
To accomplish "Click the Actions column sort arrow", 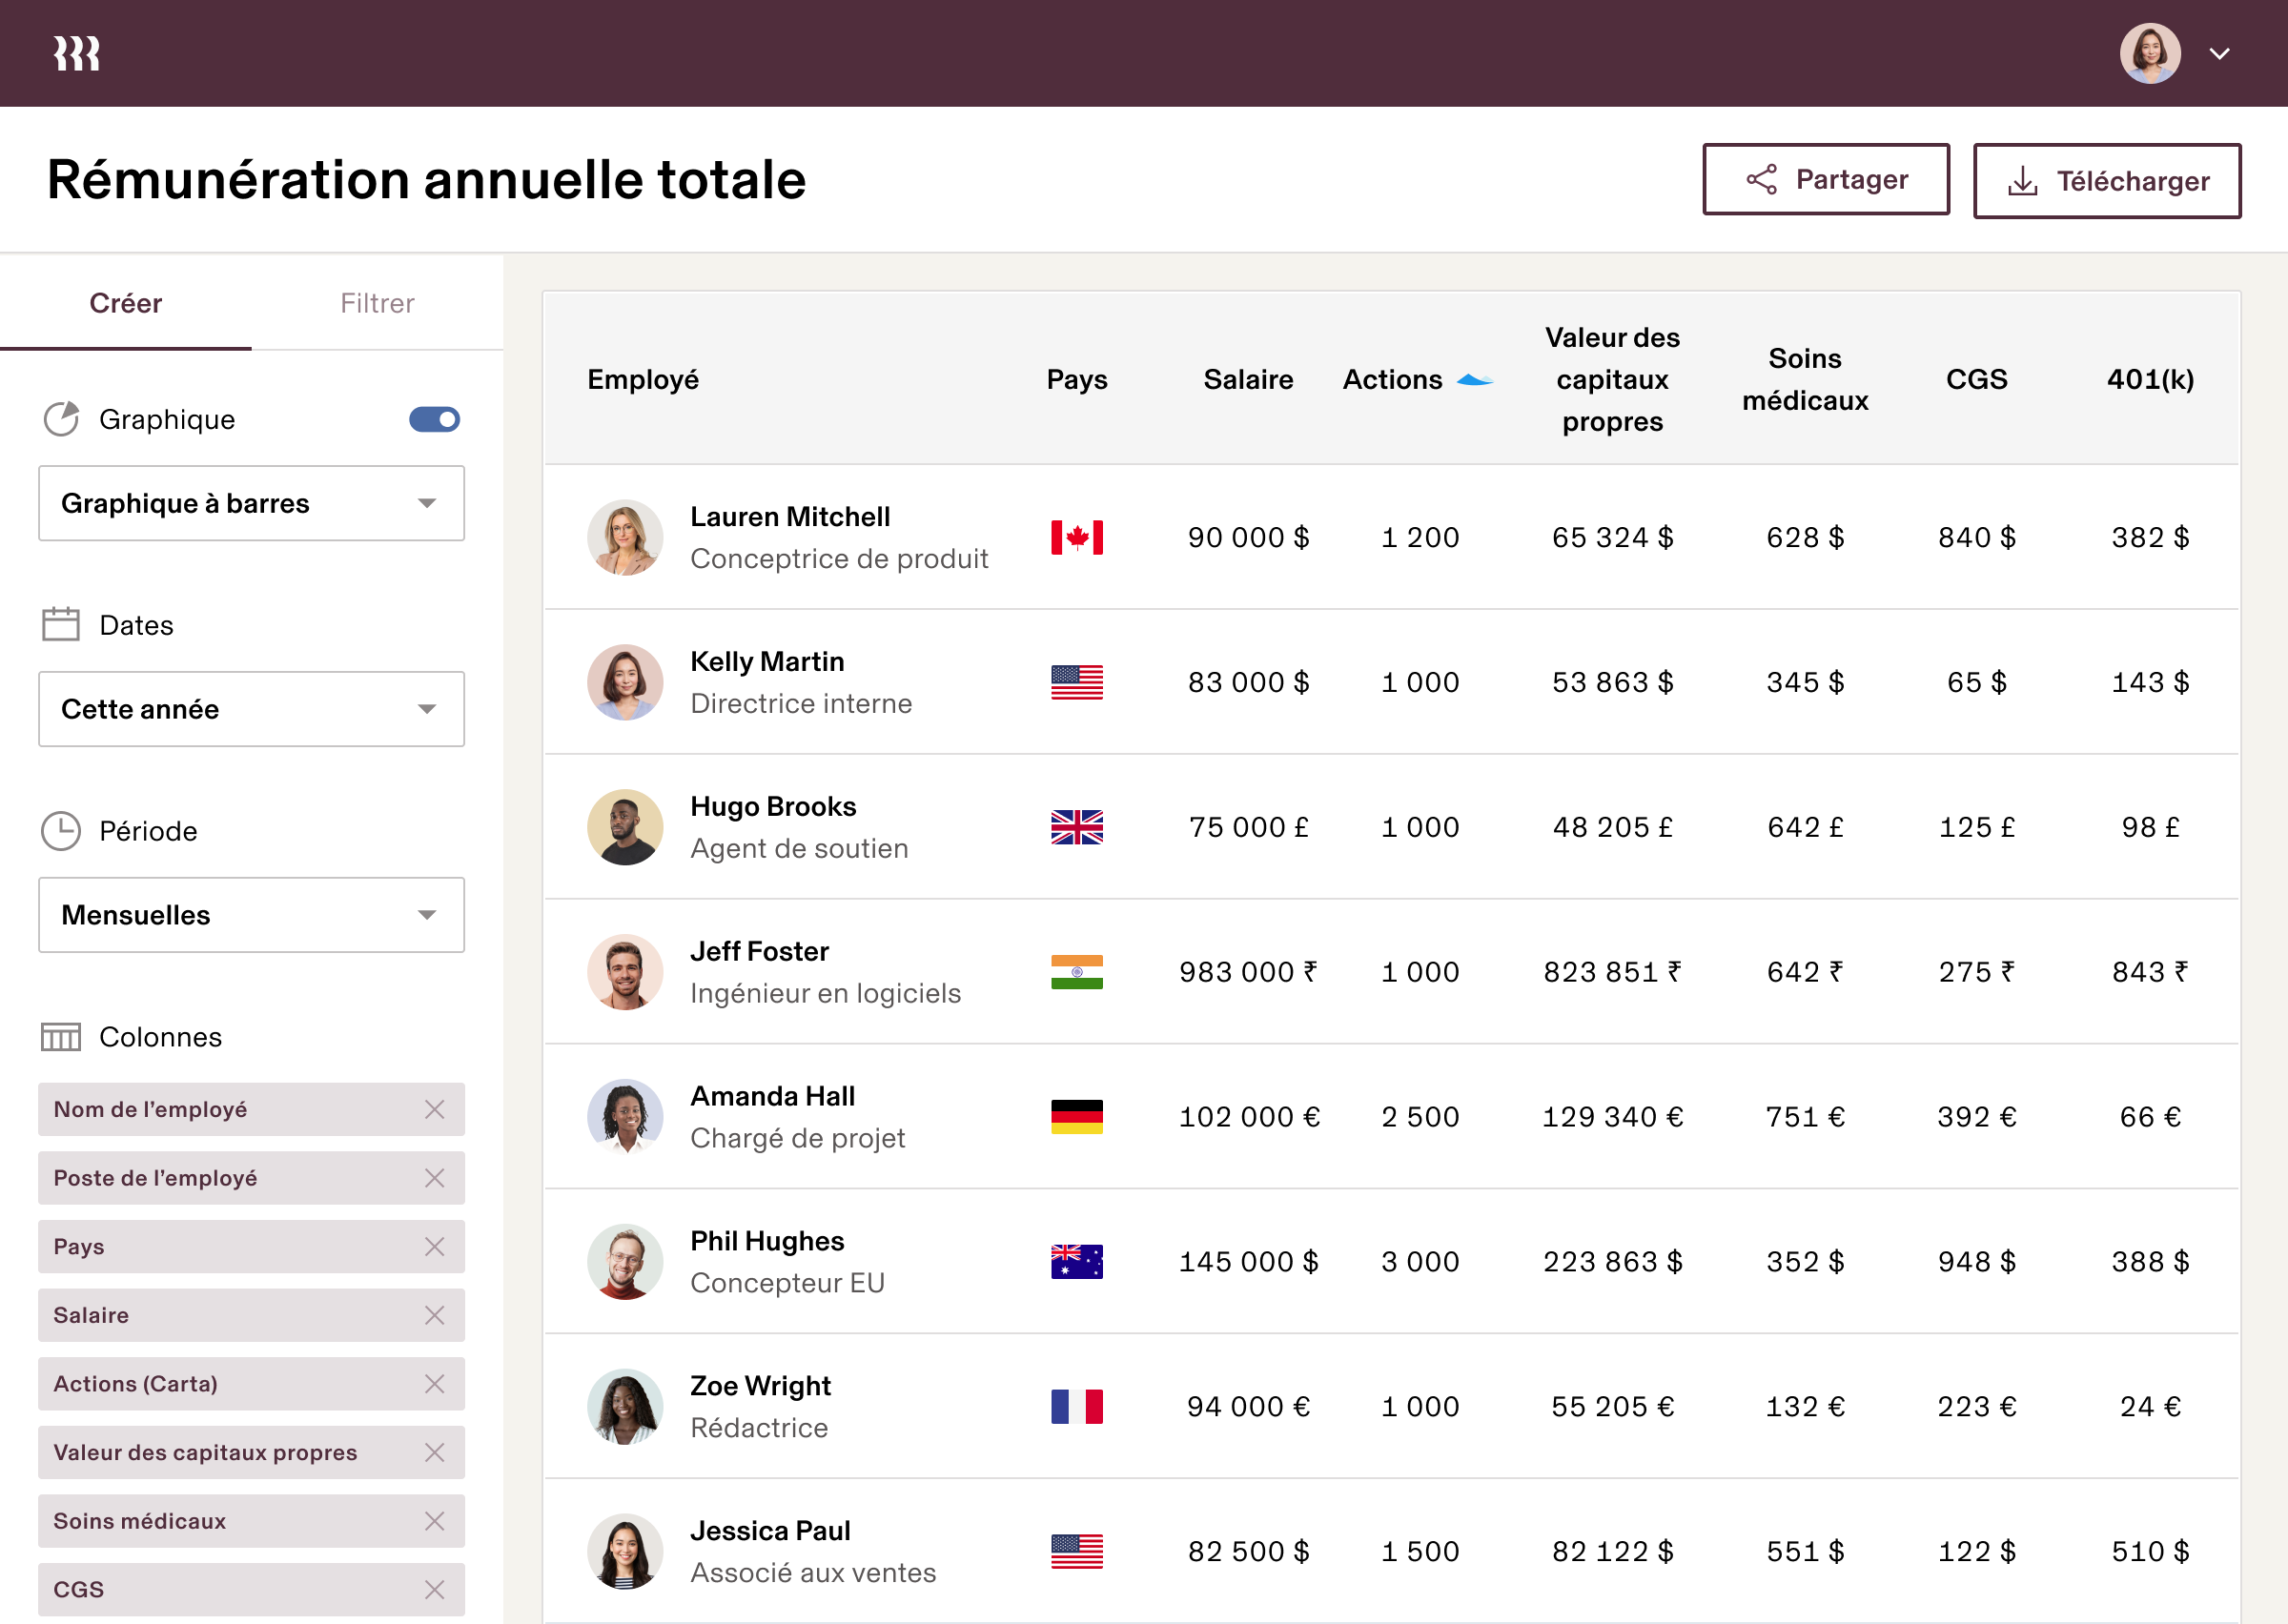I will (1474, 380).
